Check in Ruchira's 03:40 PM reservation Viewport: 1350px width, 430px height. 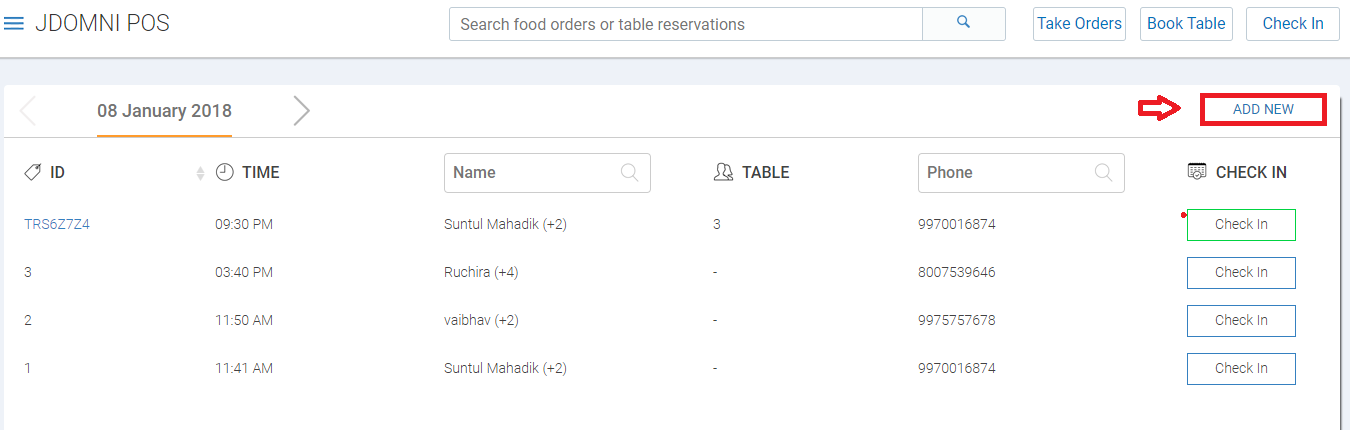(1241, 273)
